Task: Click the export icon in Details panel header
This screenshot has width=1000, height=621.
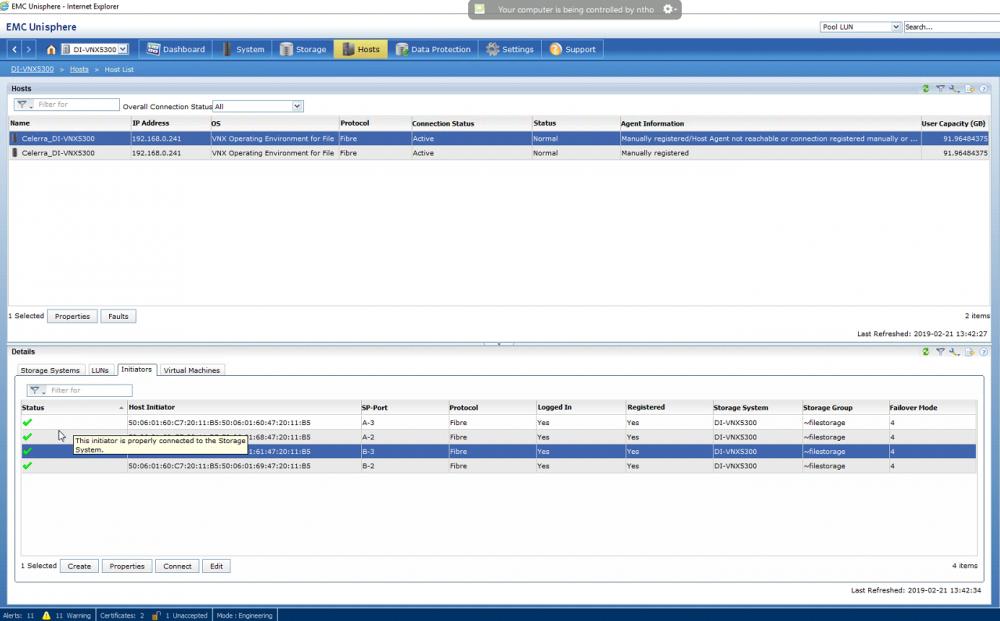Action: pyautogui.click(x=969, y=352)
